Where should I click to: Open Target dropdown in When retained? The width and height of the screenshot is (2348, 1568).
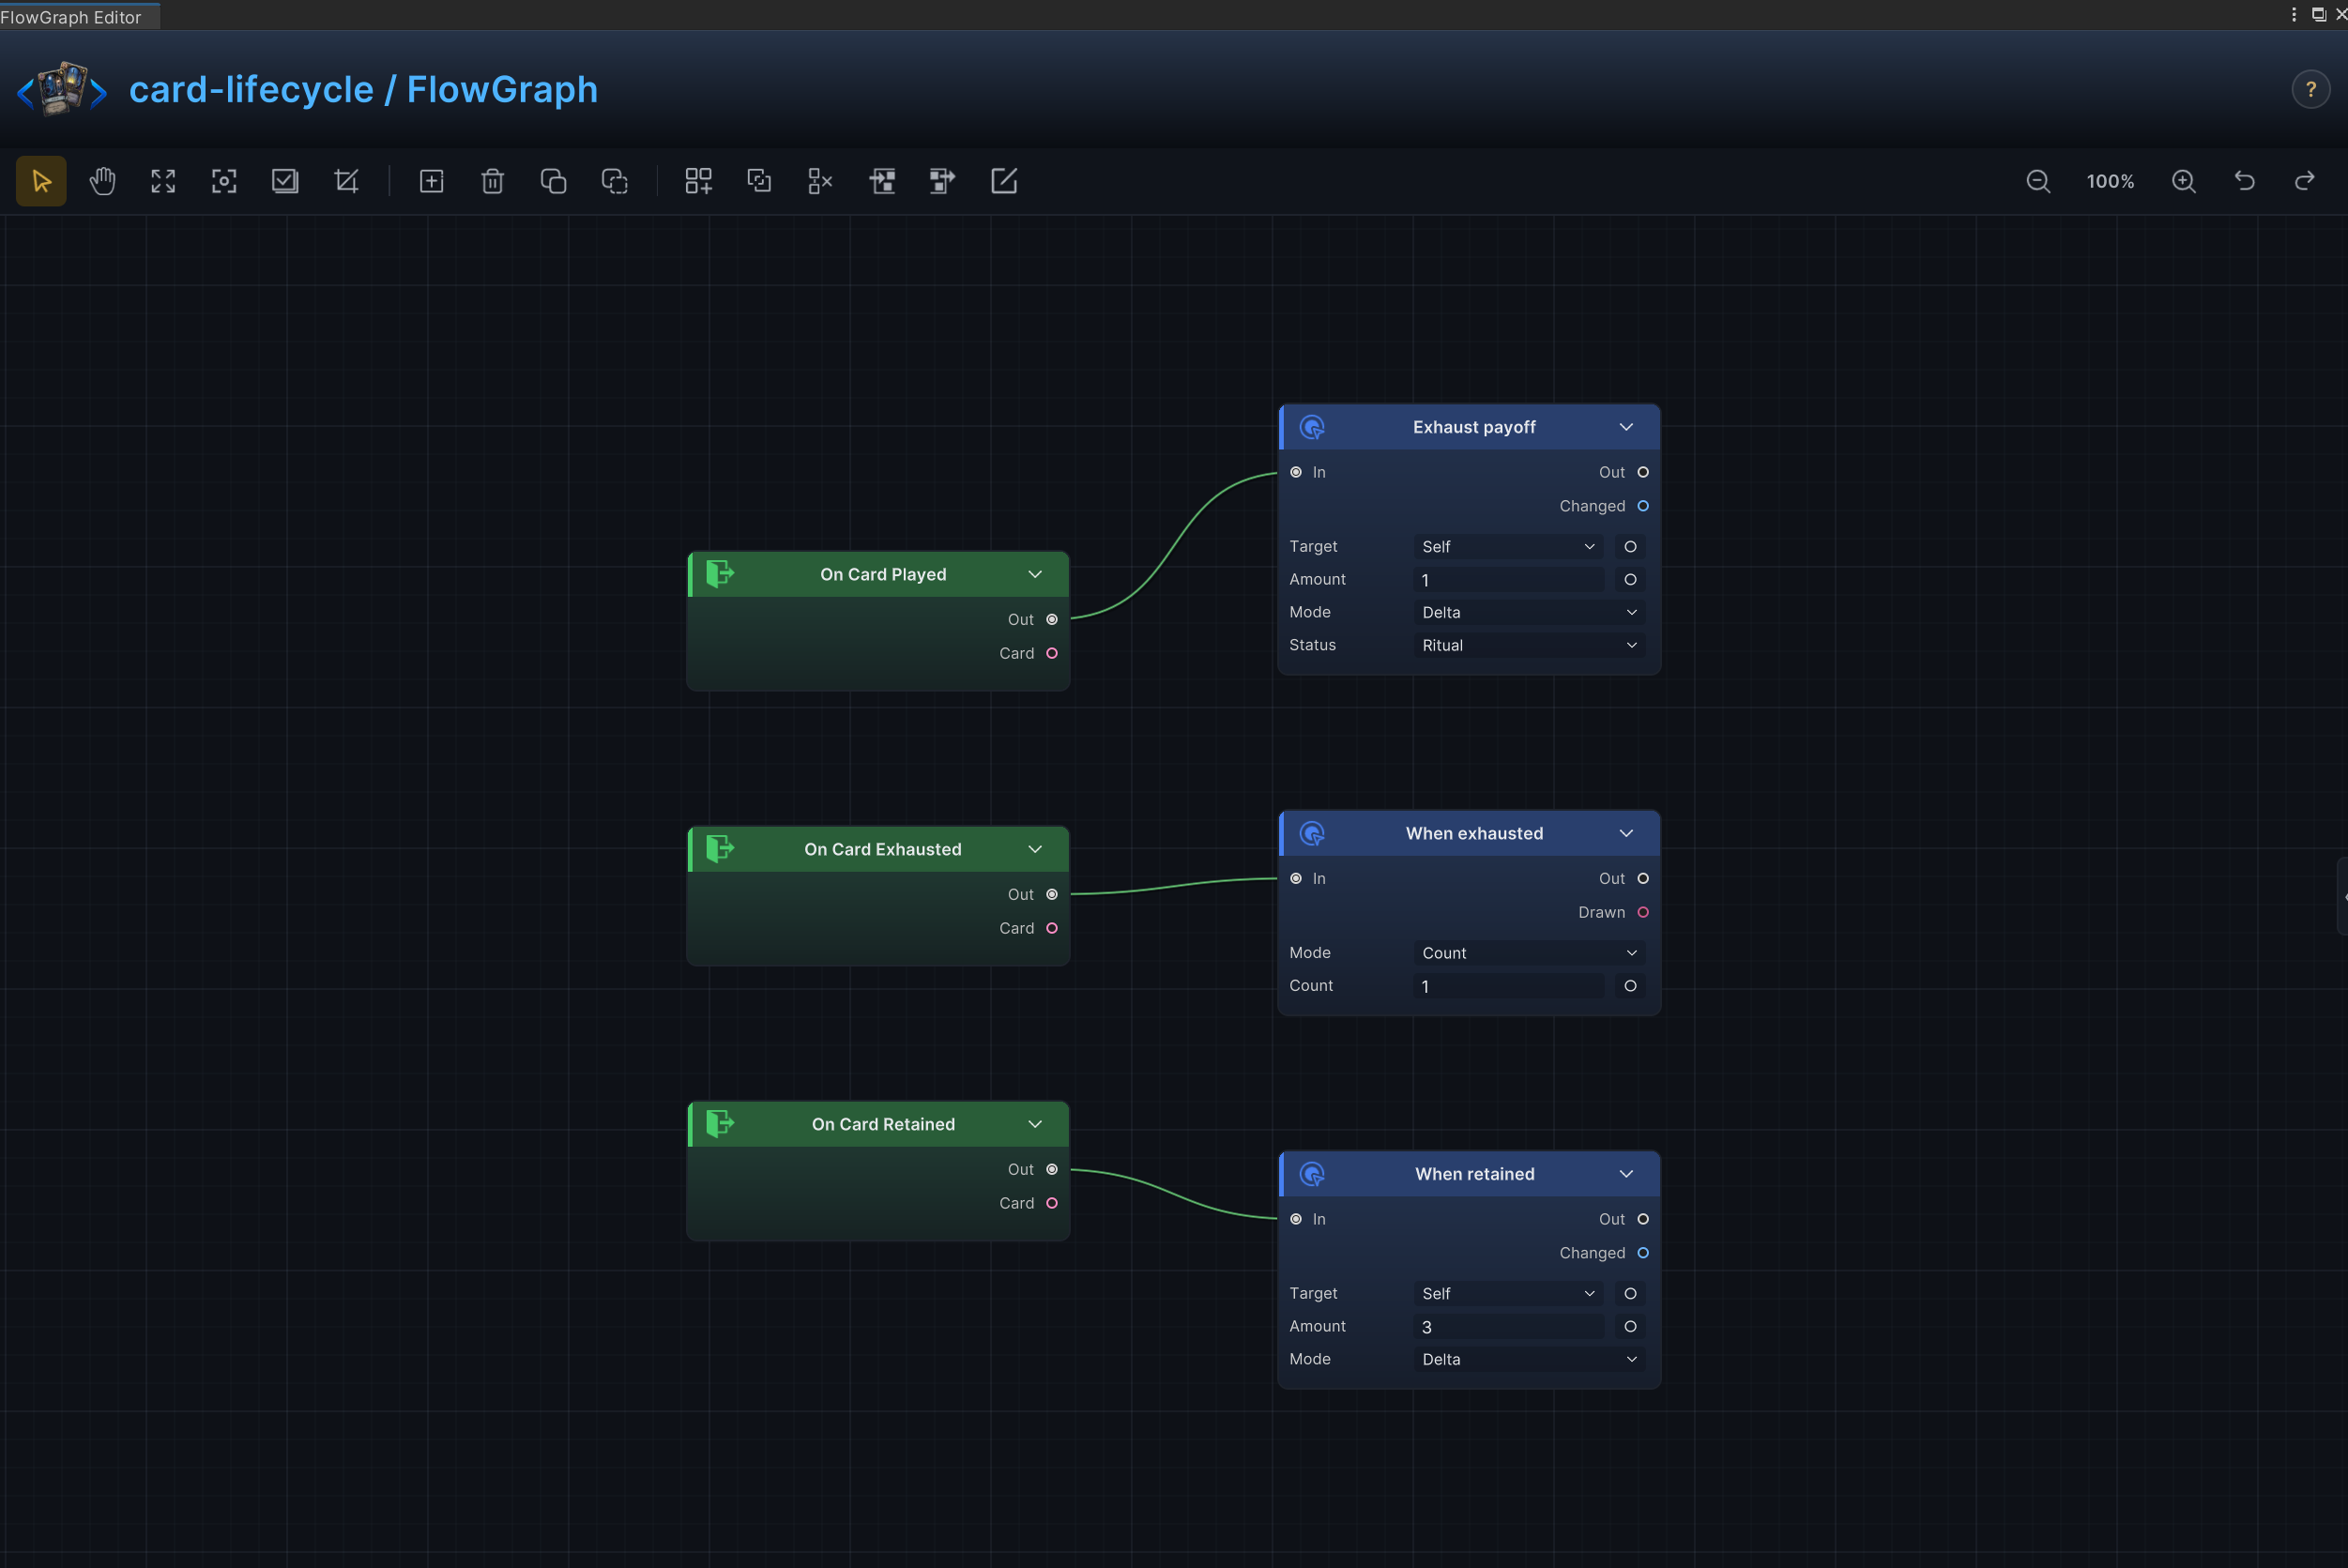1508,1294
